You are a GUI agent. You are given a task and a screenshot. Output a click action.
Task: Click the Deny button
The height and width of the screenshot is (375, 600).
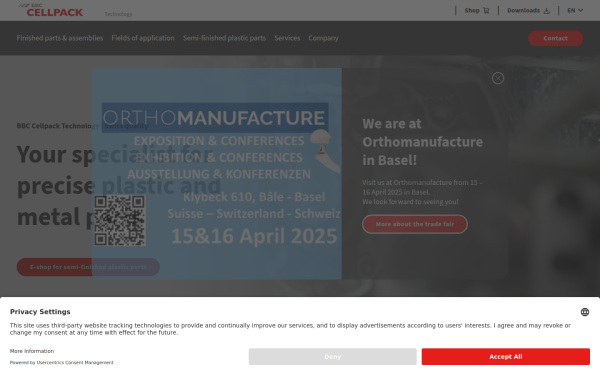click(x=333, y=357)
